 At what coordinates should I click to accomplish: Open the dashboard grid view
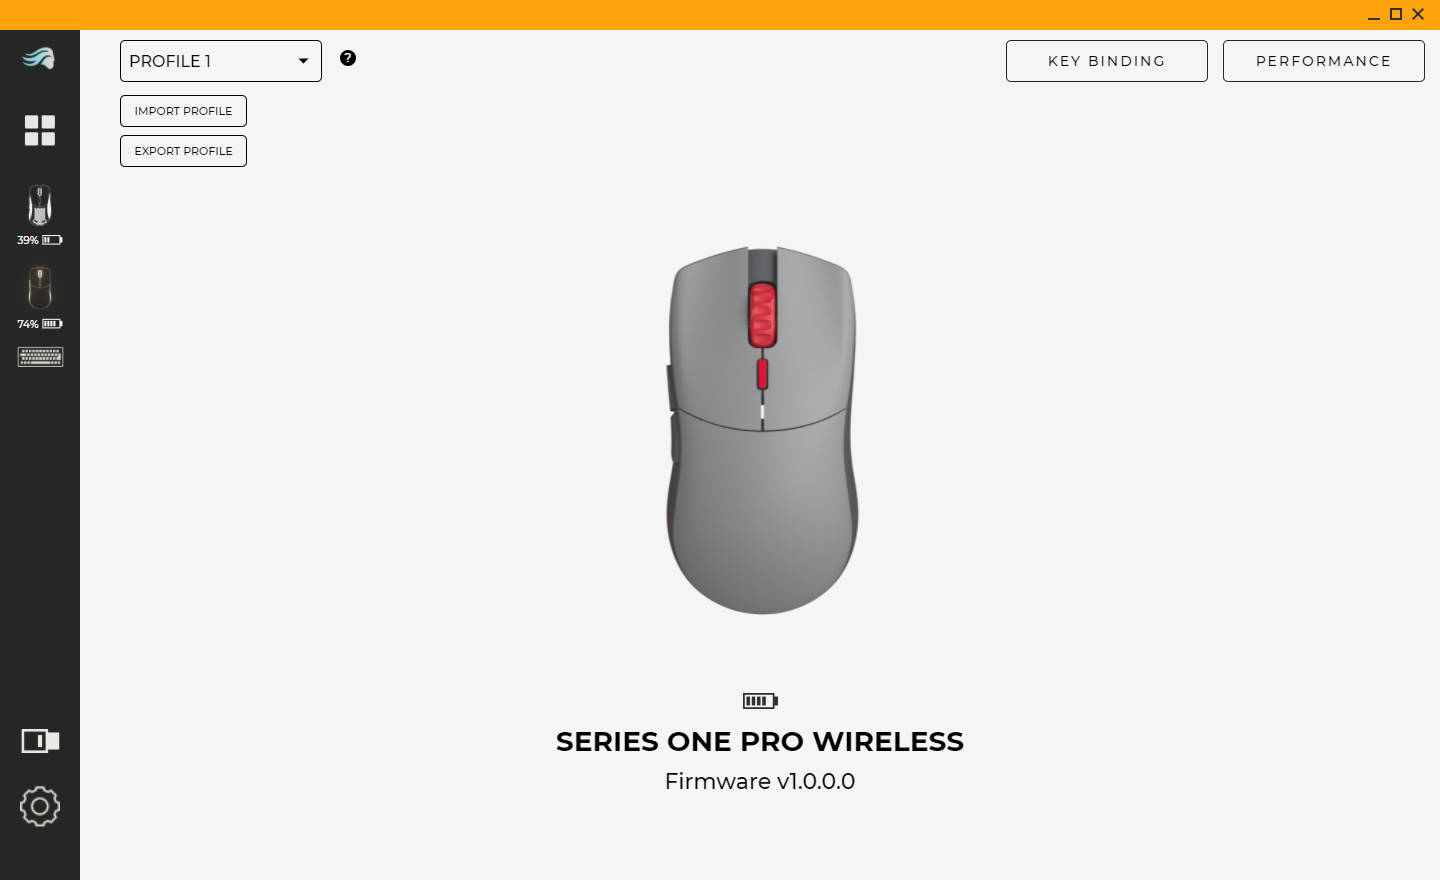[40, 130]
